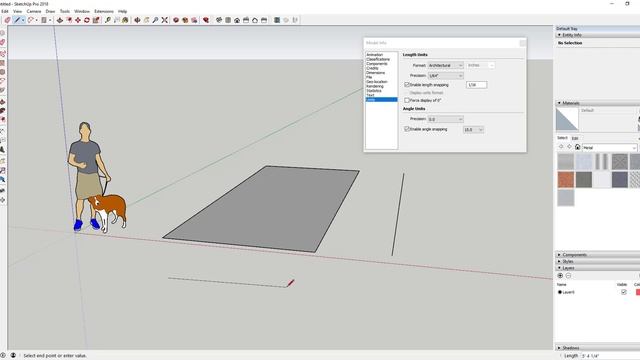Open the Extension Manager
Image resolution: width=640 pixels, height=360 pixels.
[x=206, y=20]
